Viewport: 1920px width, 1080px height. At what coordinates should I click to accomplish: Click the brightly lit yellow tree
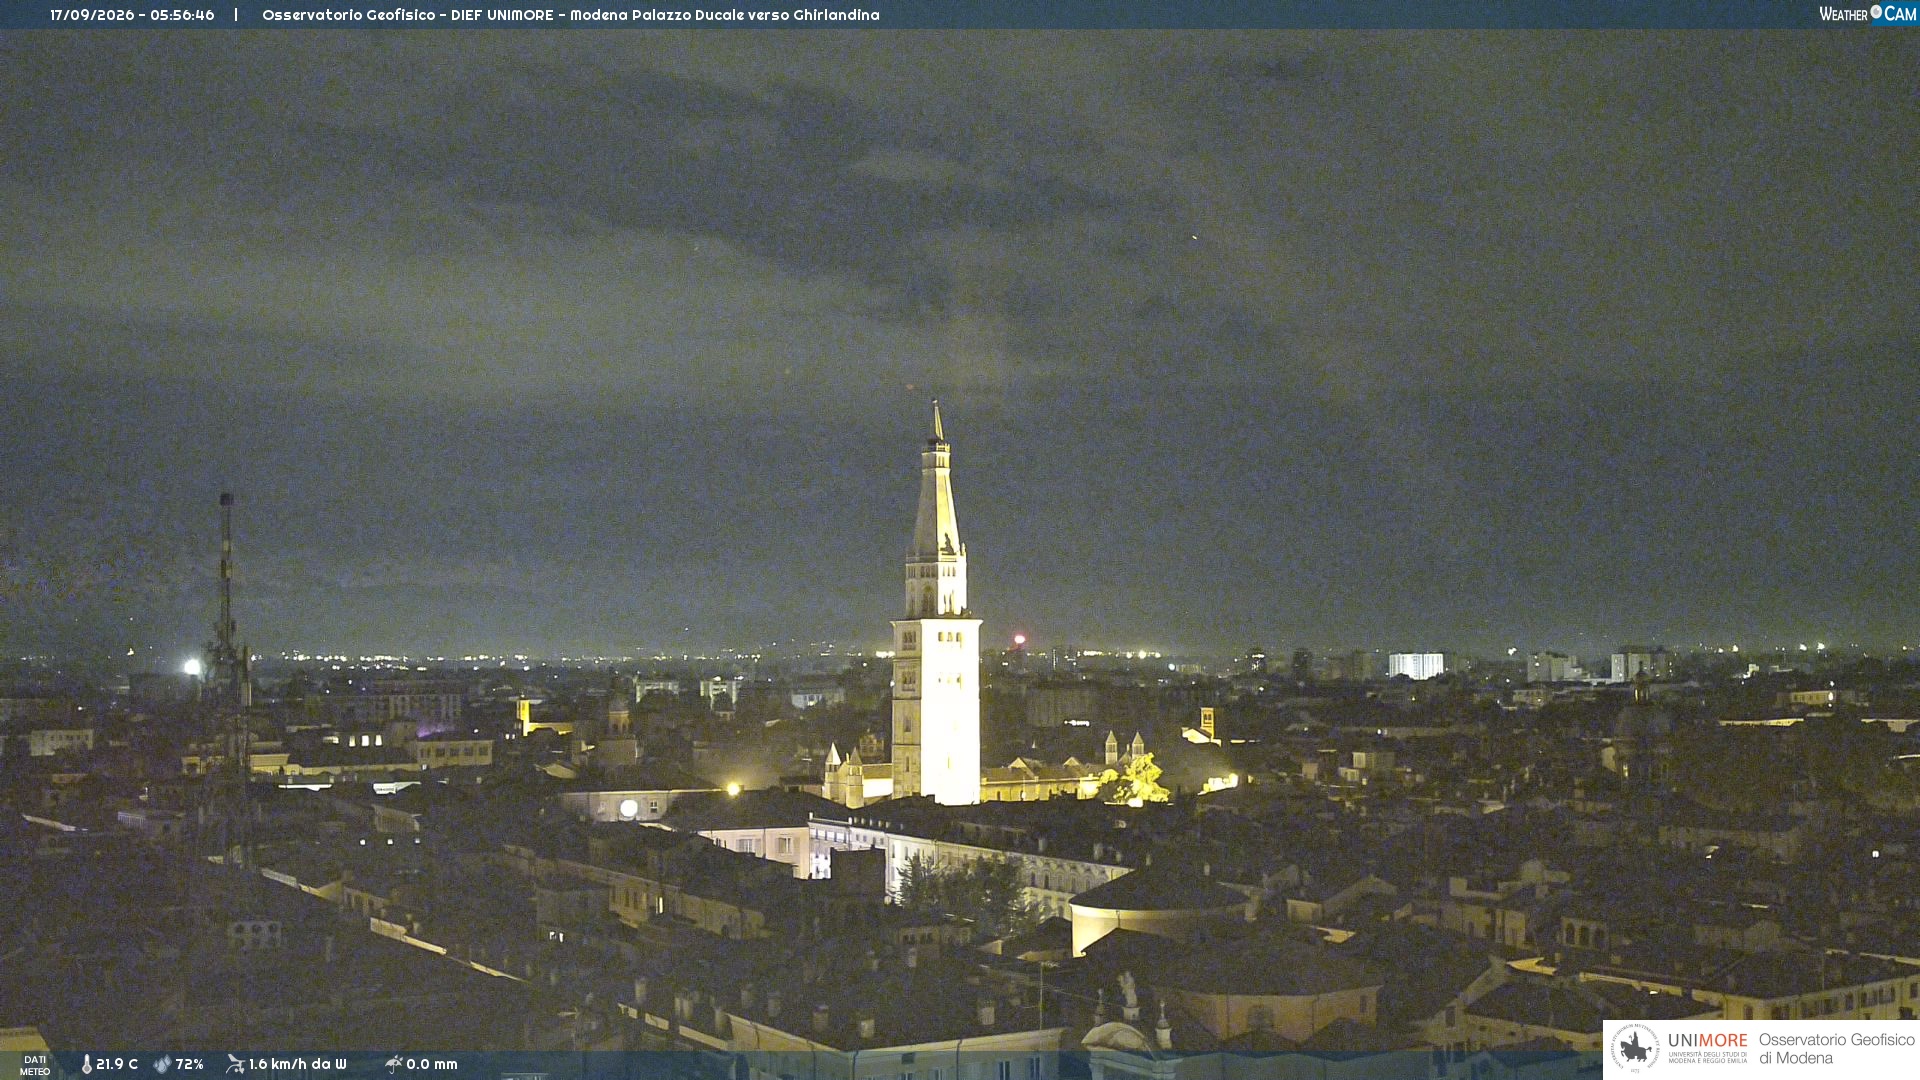point(1138,780)
